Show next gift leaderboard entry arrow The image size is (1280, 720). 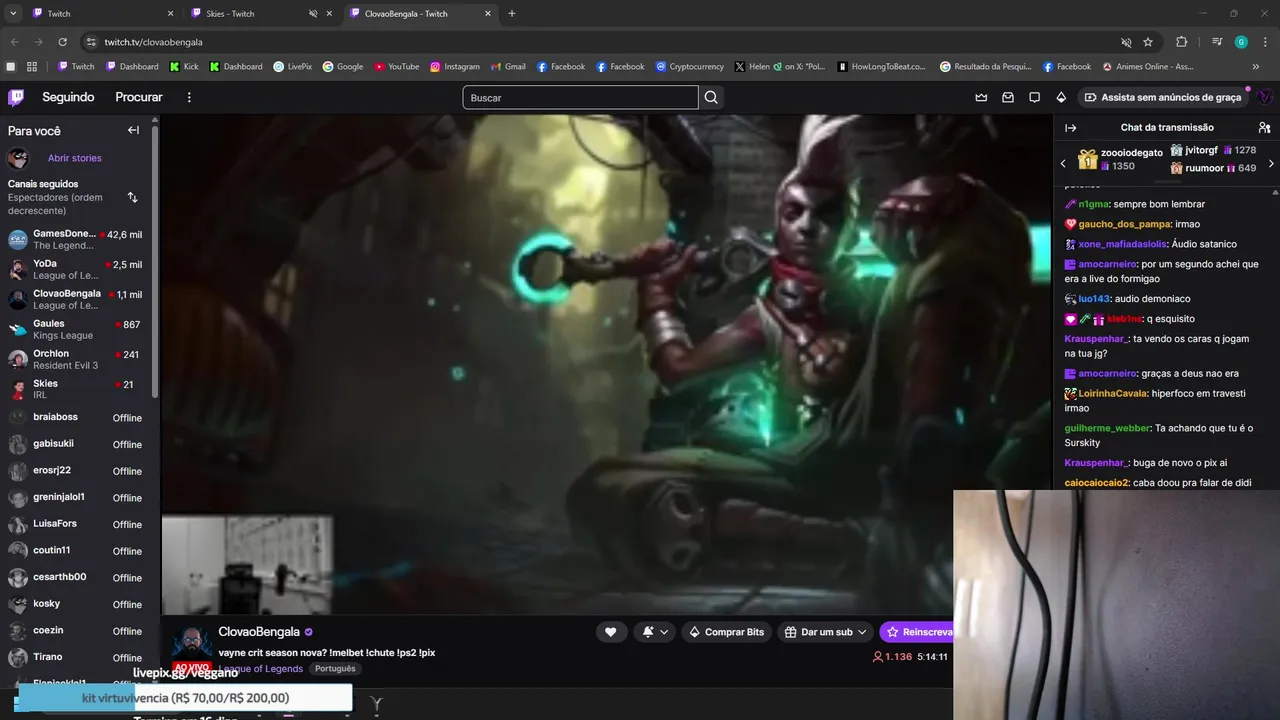[1271, 163]
